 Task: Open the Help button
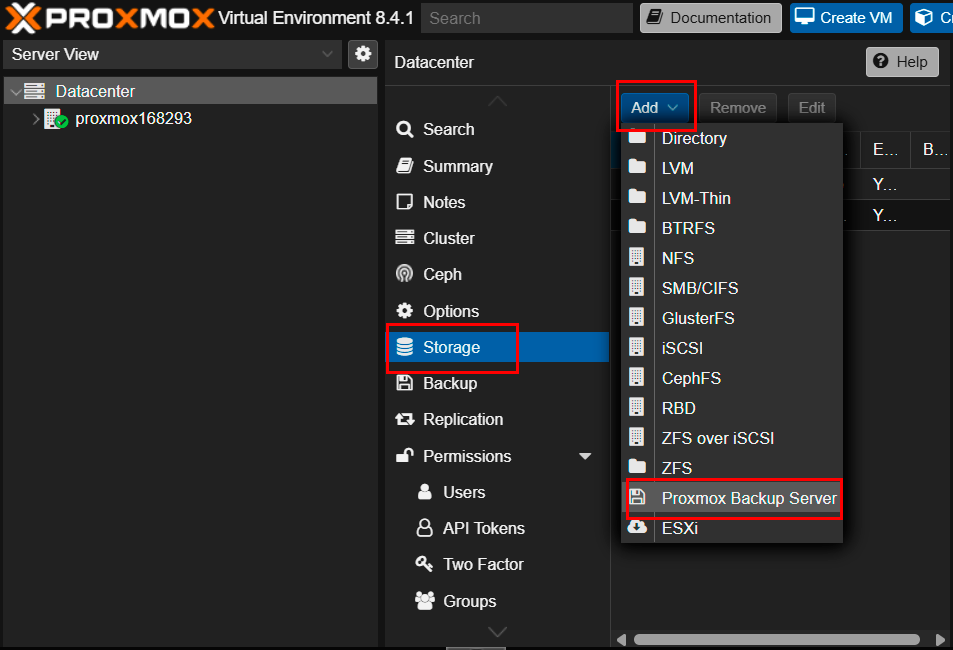tap(902, 62)
